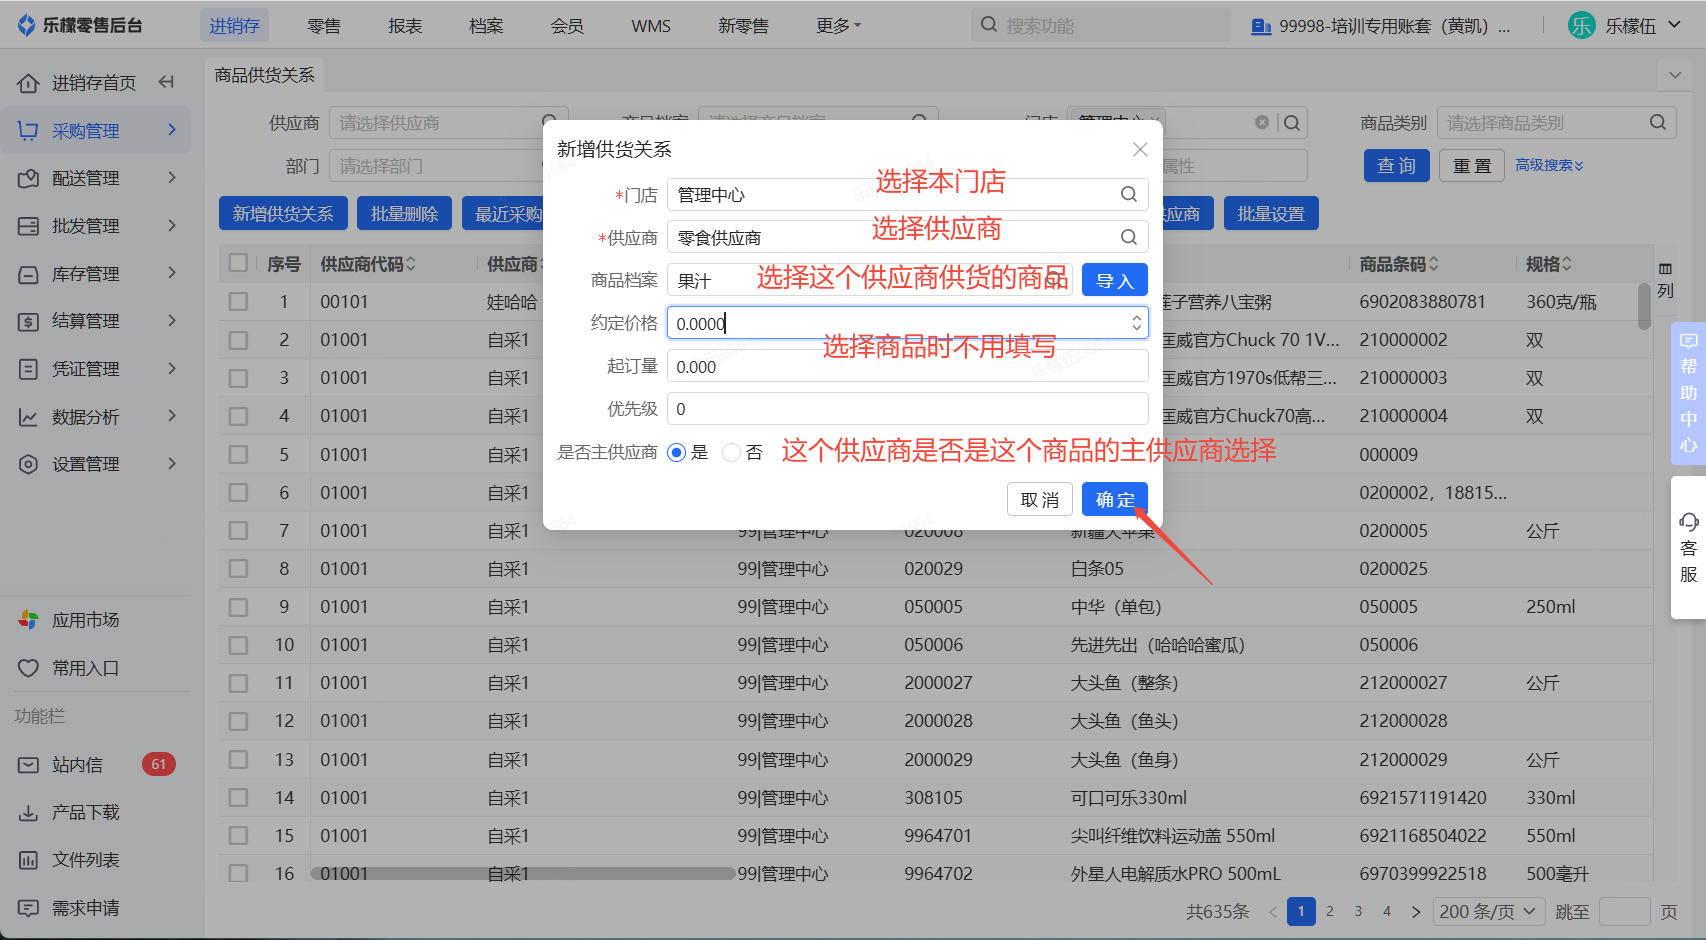Click the 查询 button
The width and height of the screenshot is (1706, 940).
[x=1397, y=165]
